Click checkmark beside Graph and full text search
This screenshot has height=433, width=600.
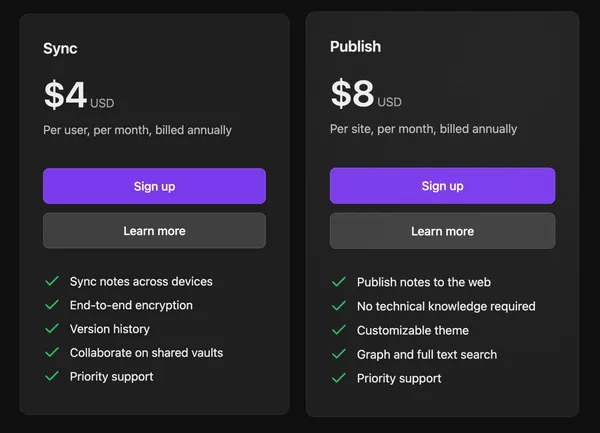[x=339, y=354]
